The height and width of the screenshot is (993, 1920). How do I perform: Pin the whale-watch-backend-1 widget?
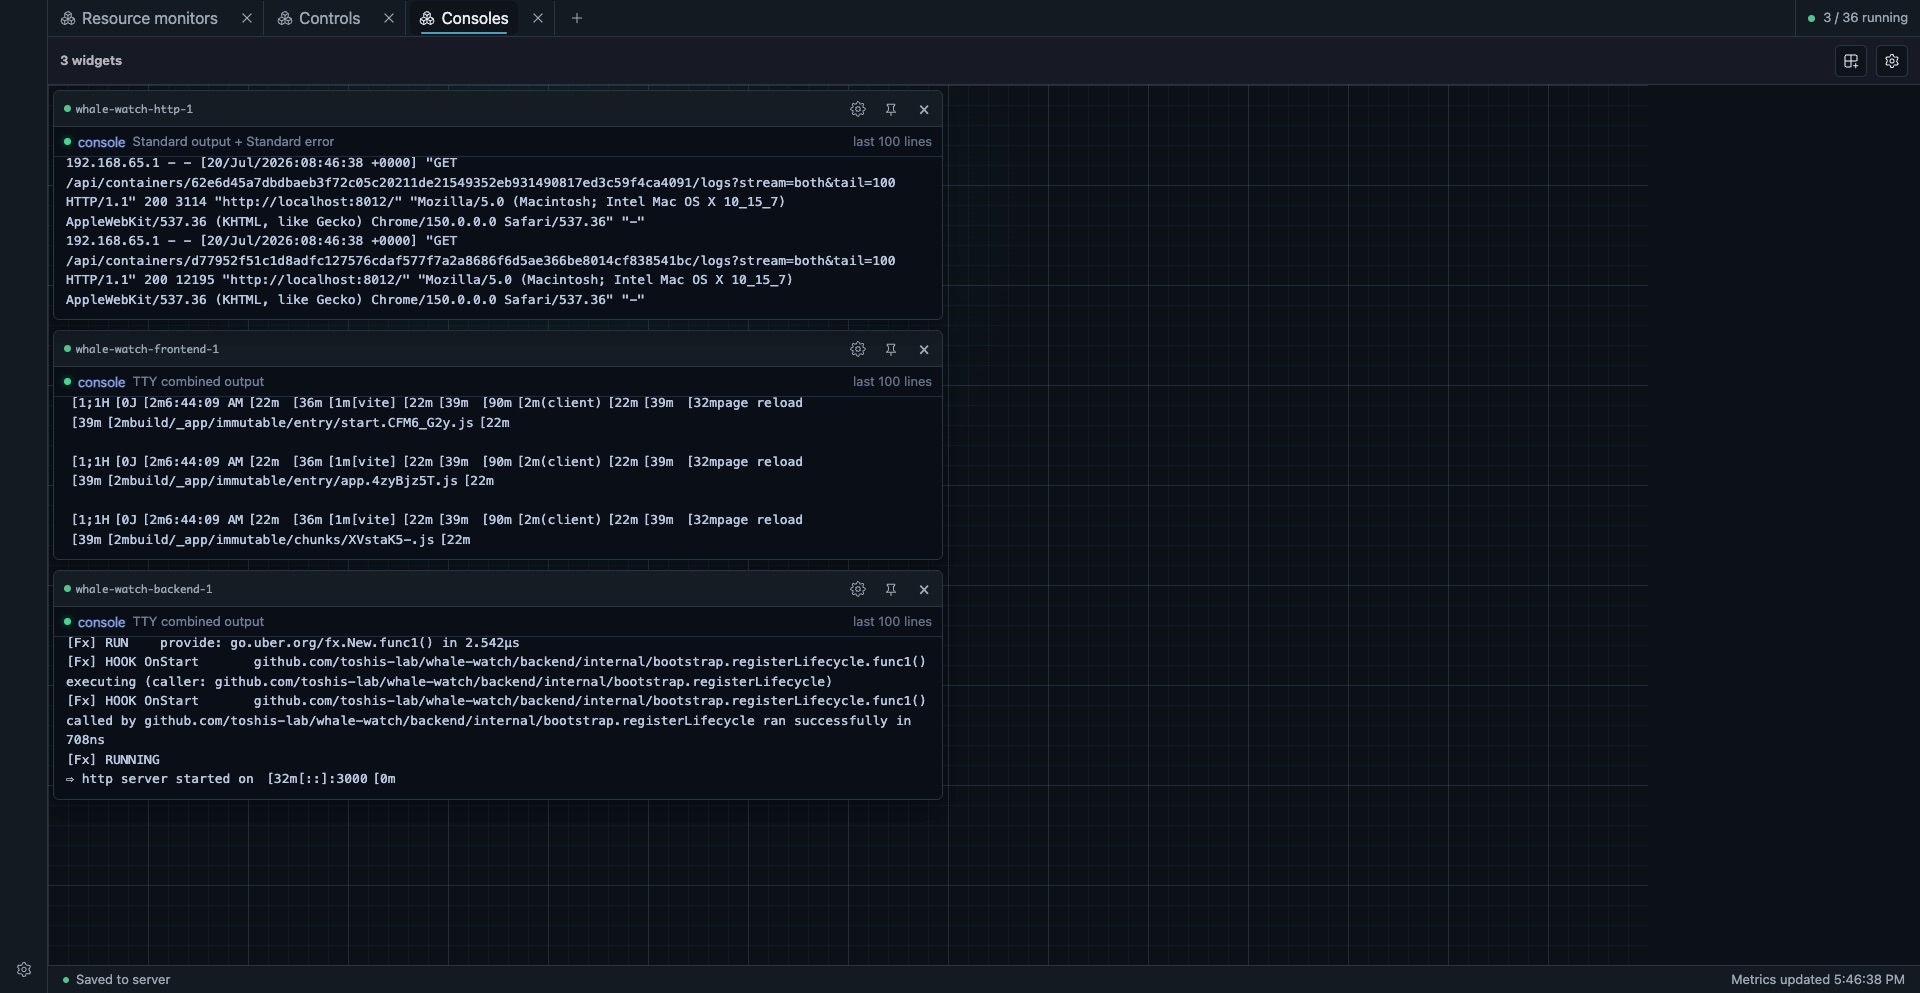click(891, 589)
